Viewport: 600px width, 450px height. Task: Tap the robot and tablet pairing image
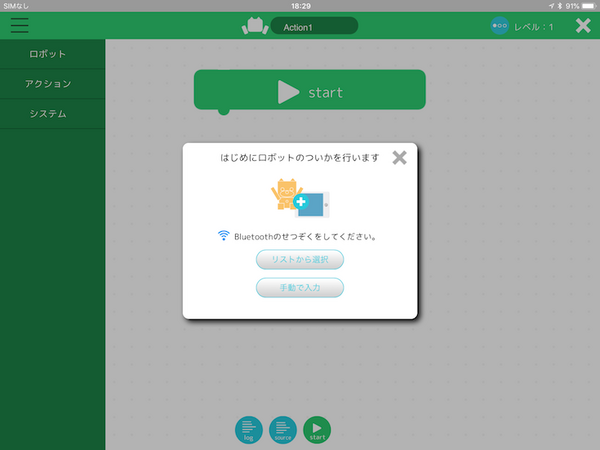[300, 198]
